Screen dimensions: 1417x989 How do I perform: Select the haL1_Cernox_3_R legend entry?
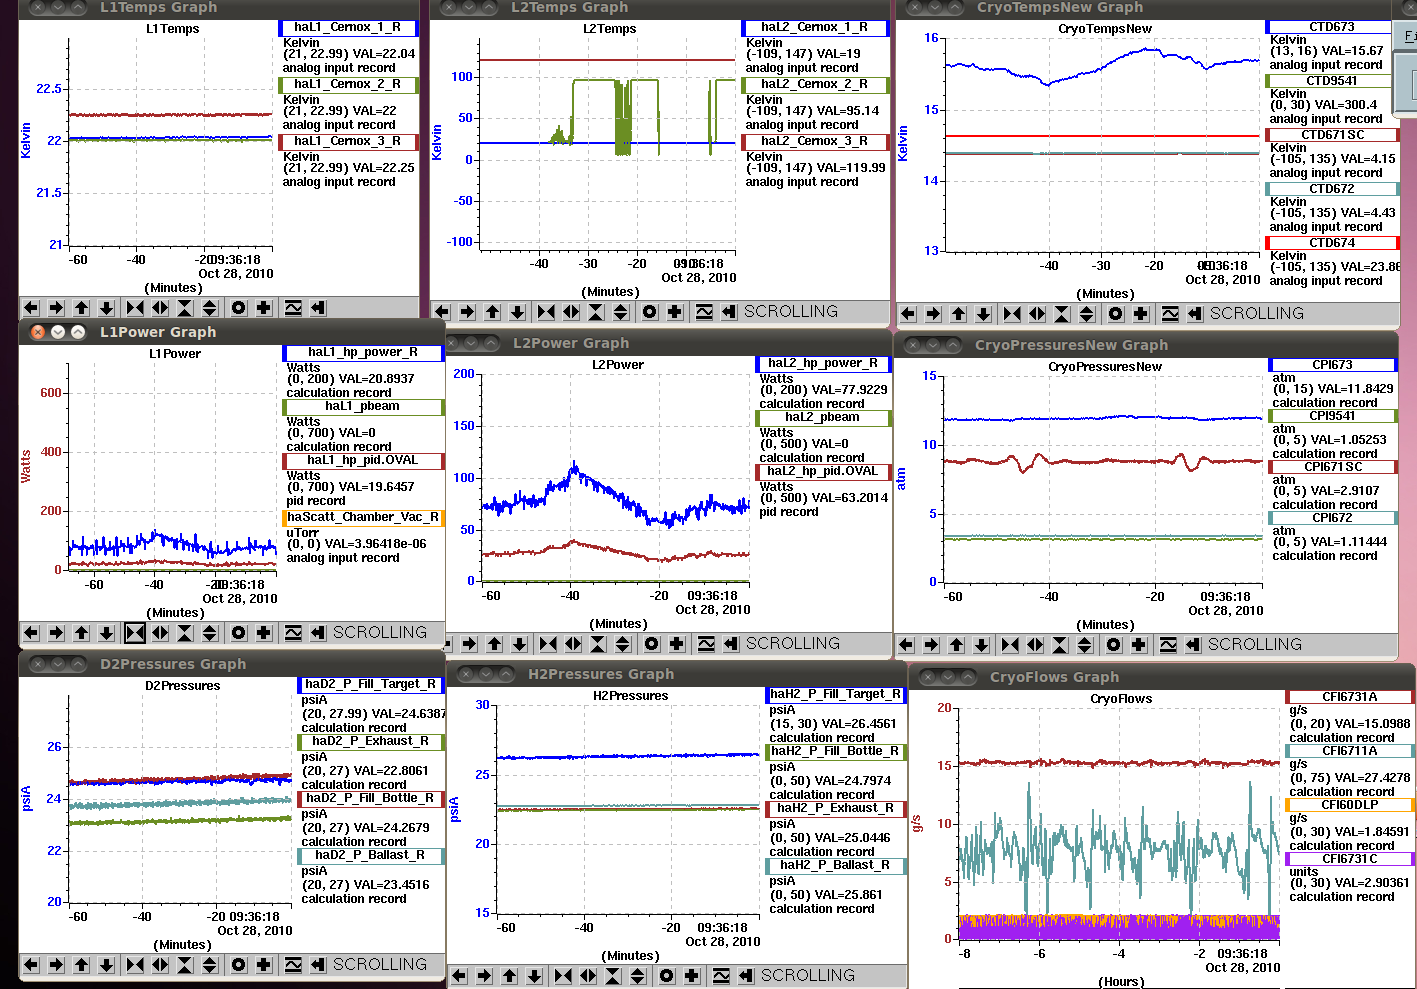(347, 142)
